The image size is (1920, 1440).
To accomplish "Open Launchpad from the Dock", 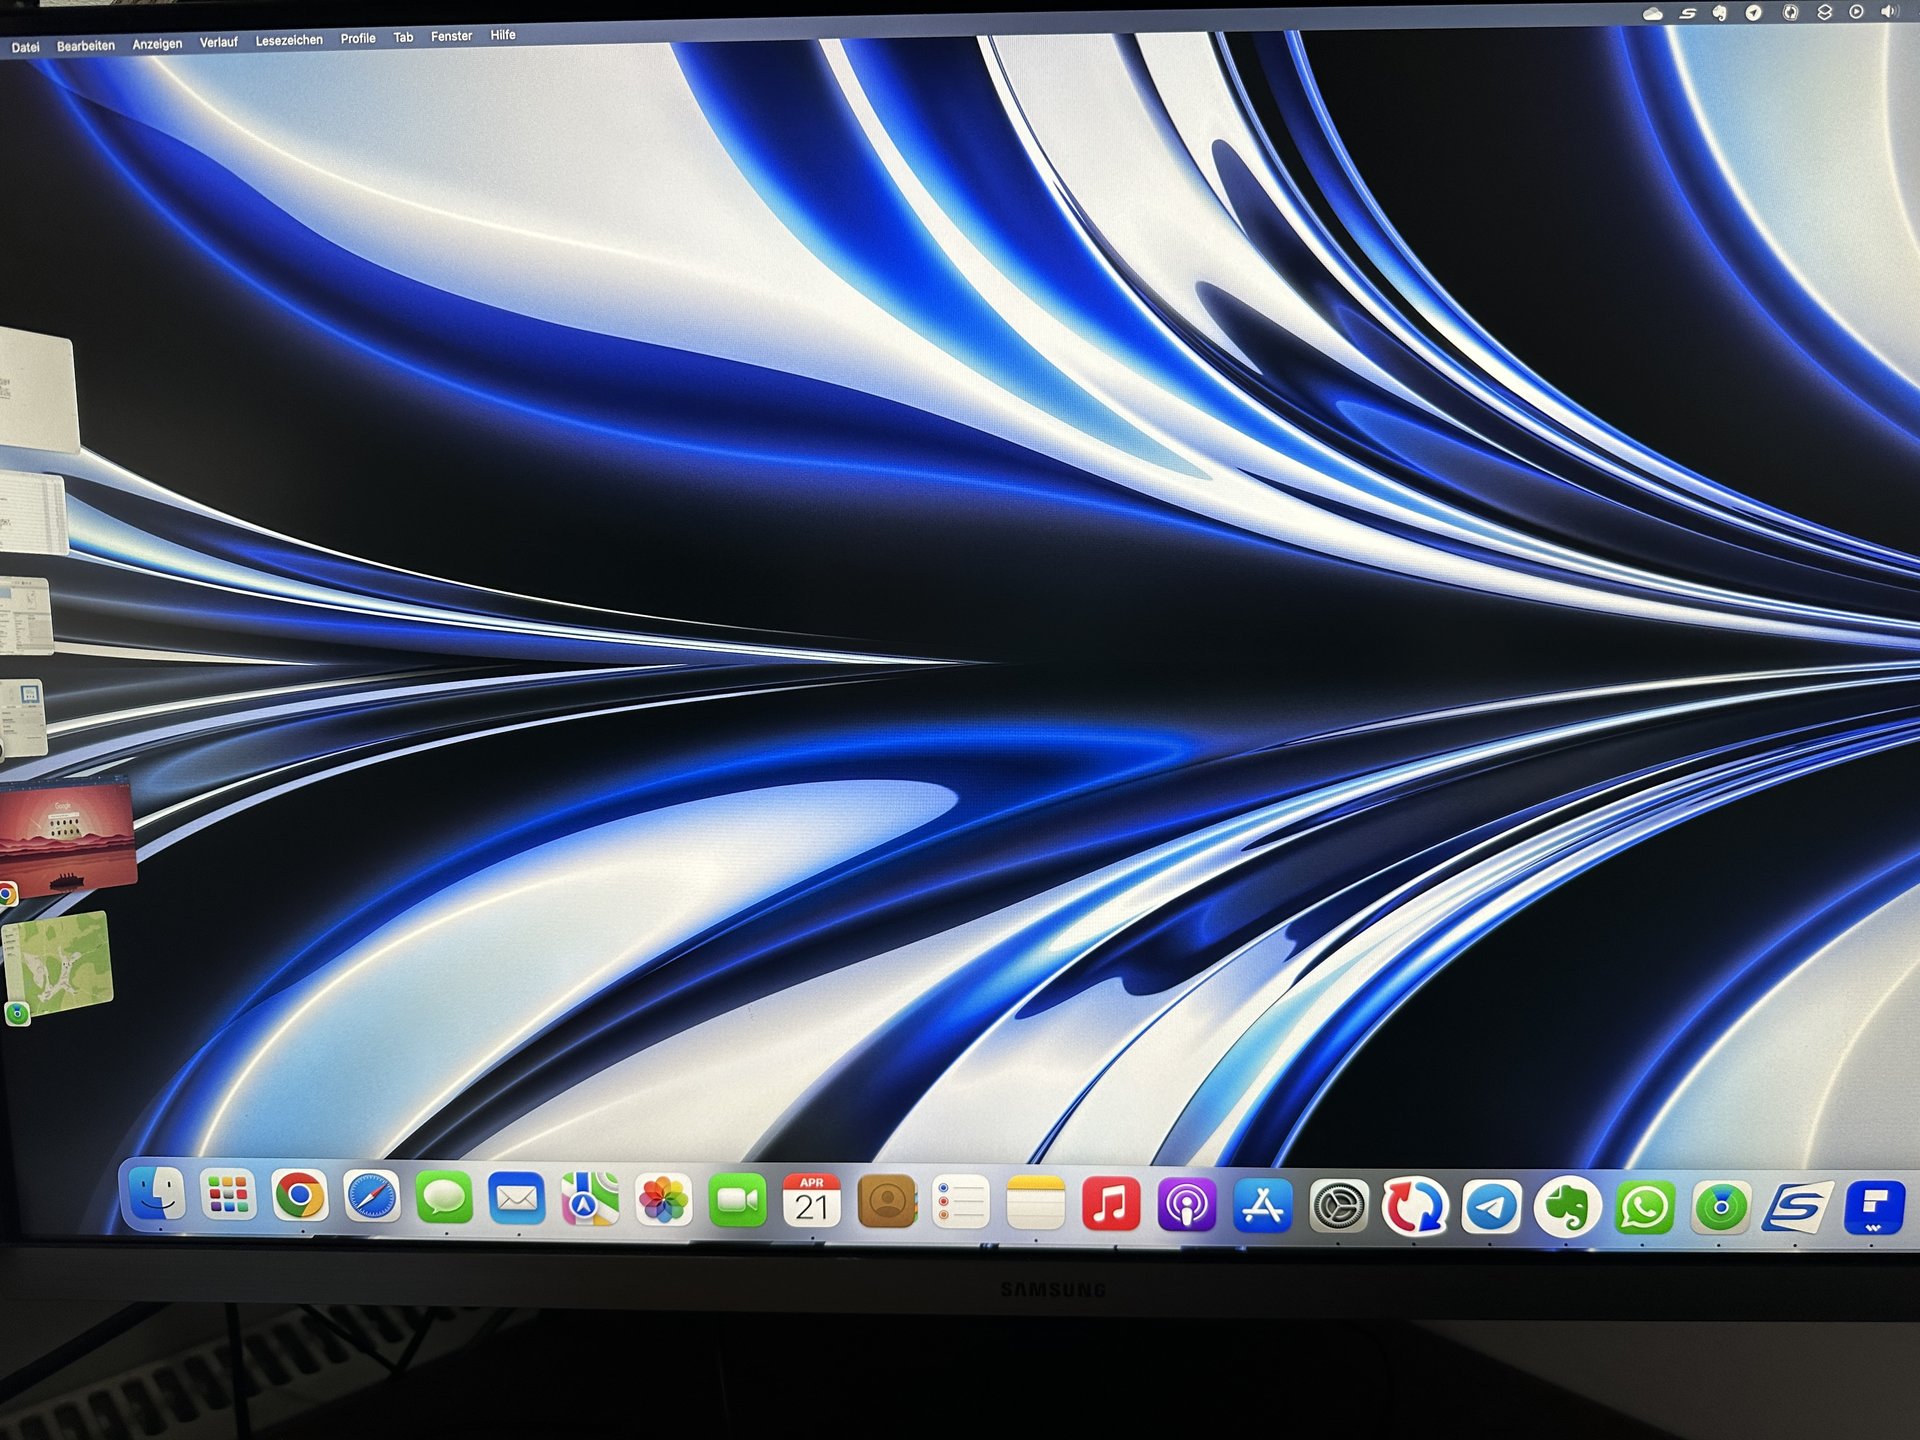I will click(228, 1195).
